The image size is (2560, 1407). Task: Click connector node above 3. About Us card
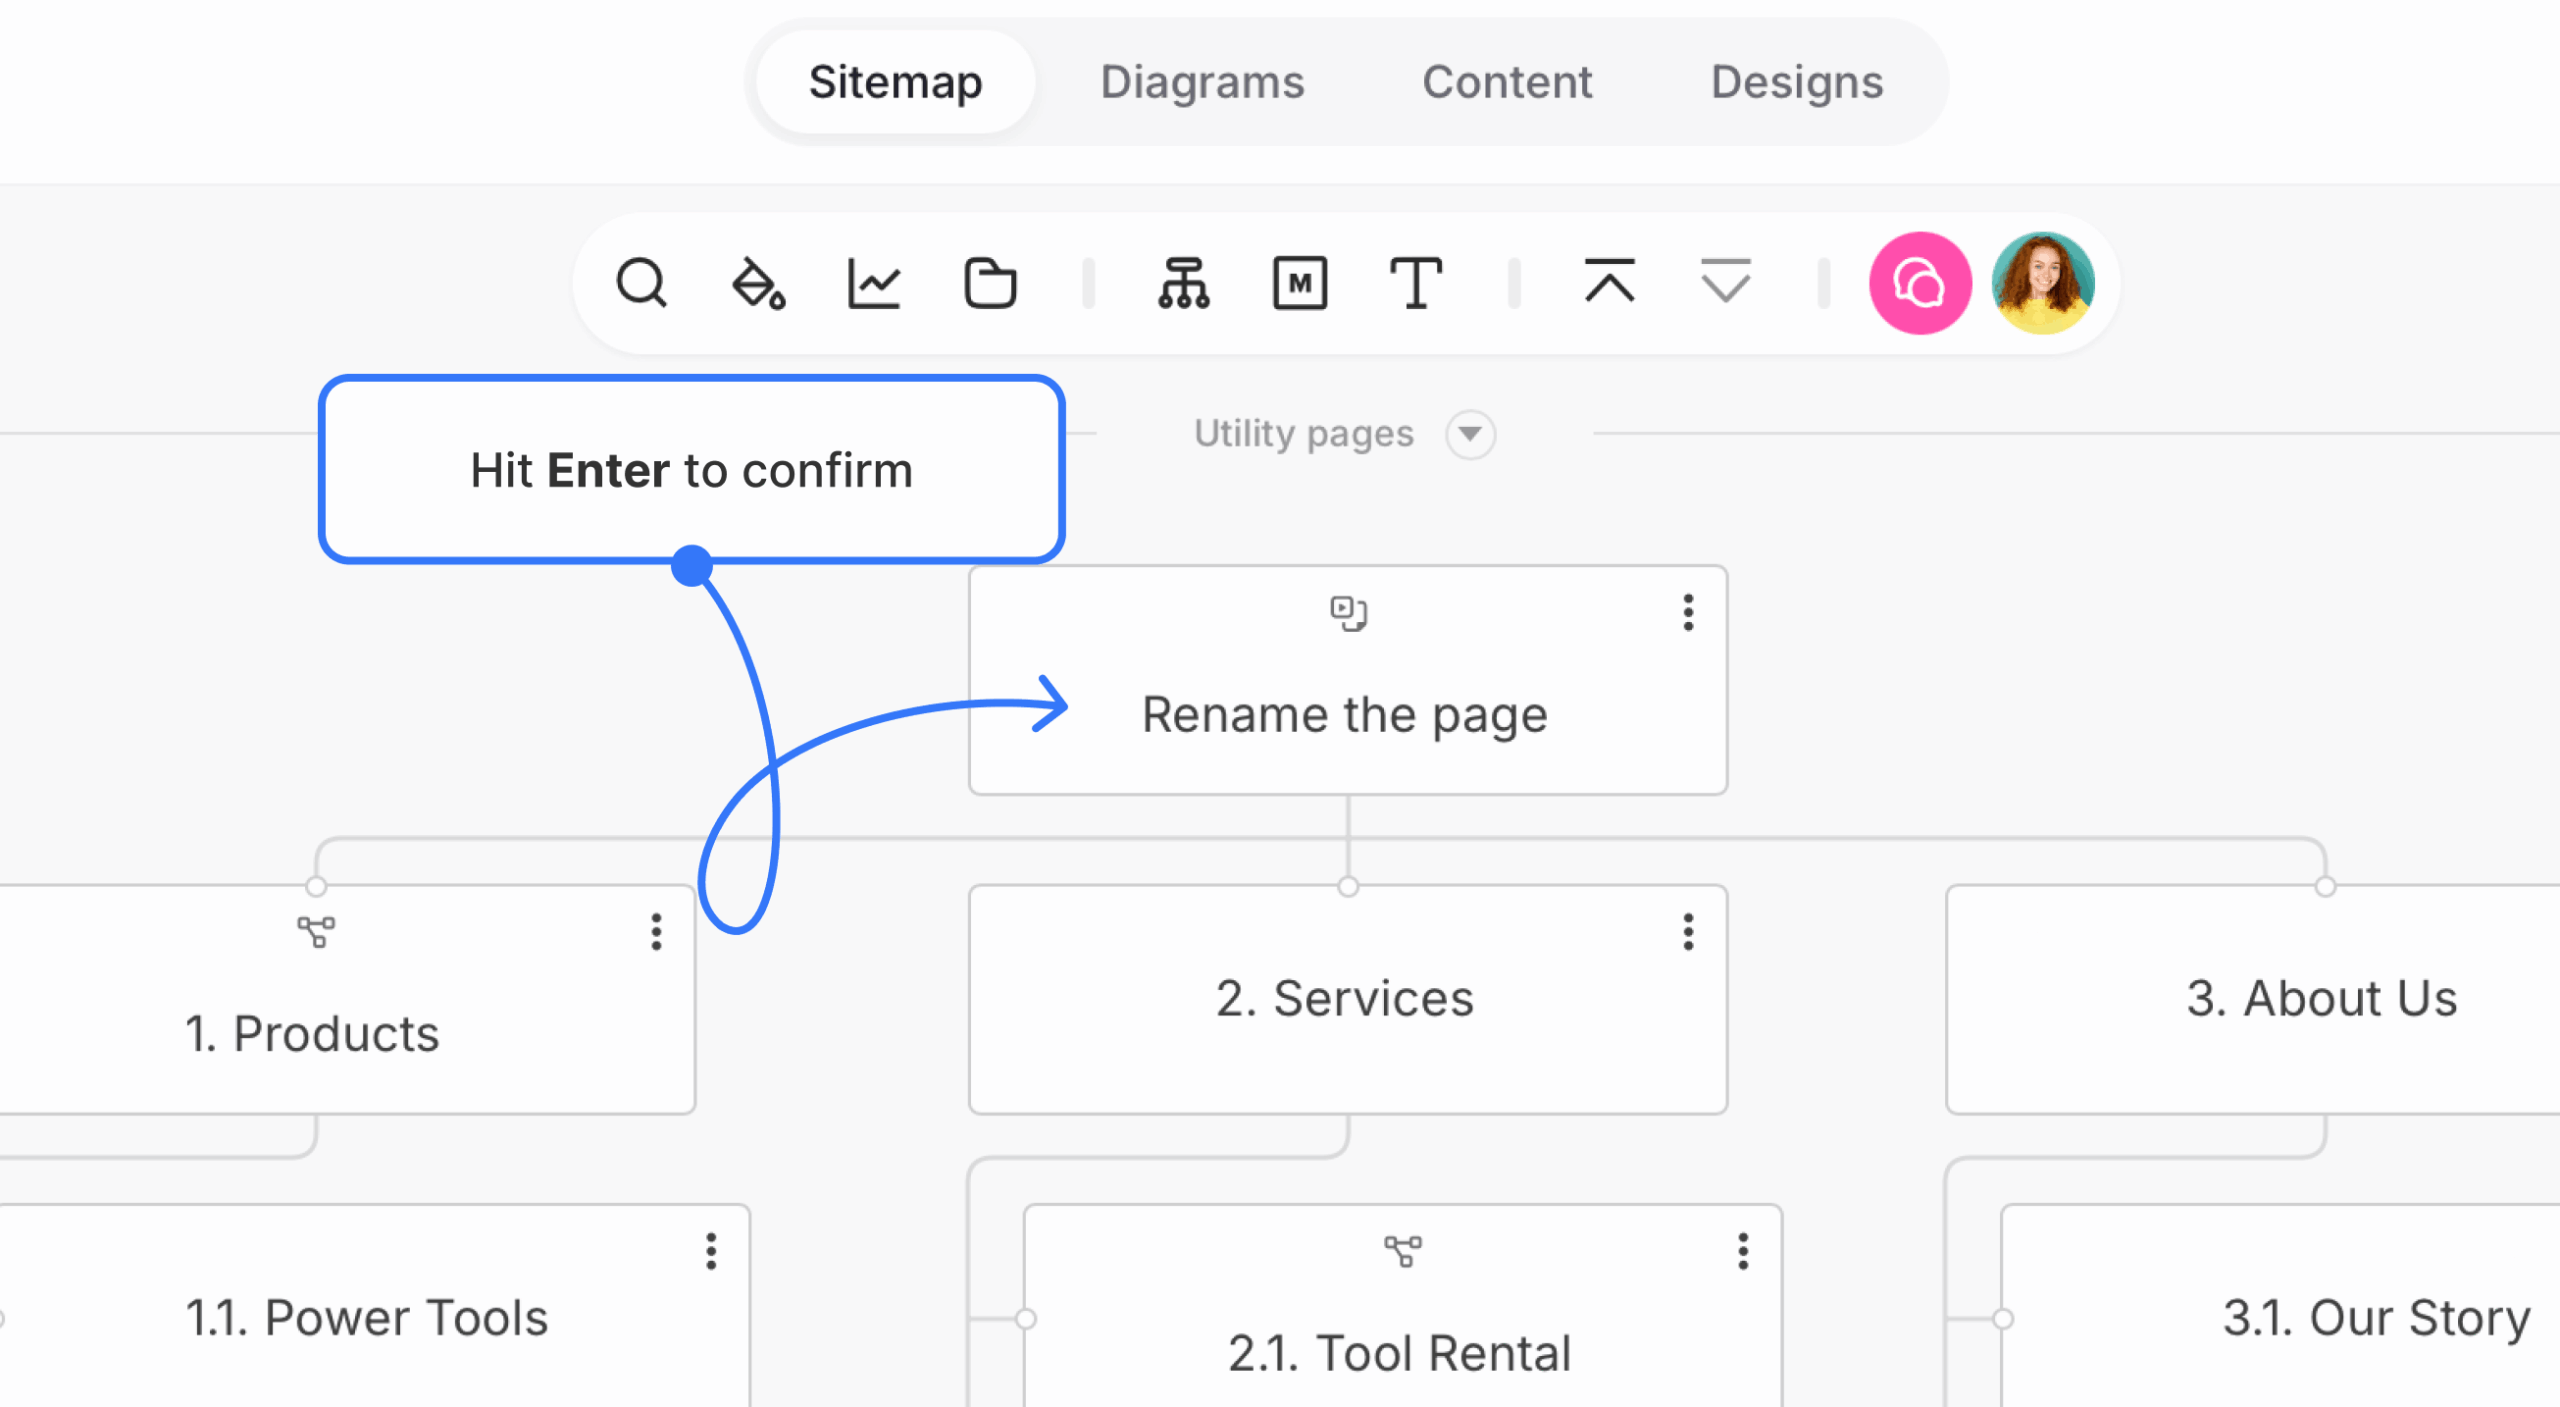[2326, 886]
